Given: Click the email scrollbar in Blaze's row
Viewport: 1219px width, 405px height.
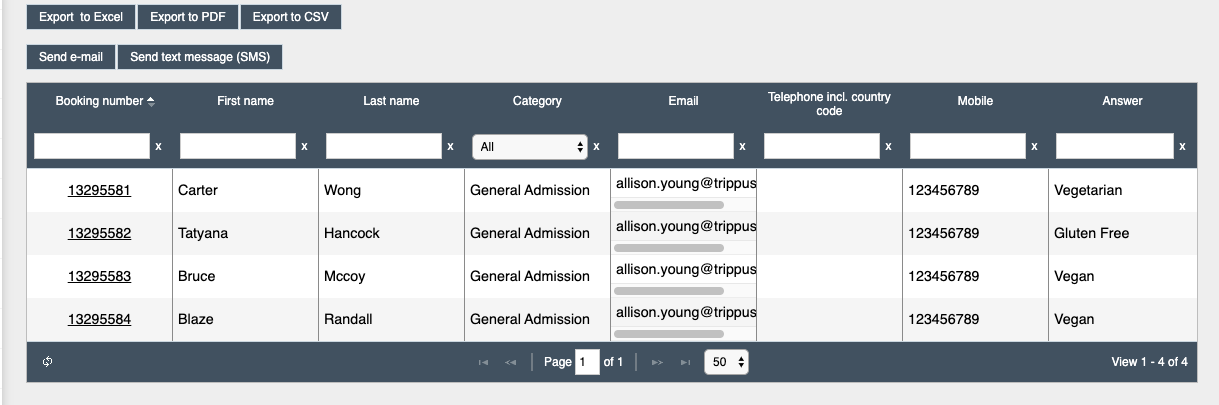Looking at the screenshot, I should 669,334.
